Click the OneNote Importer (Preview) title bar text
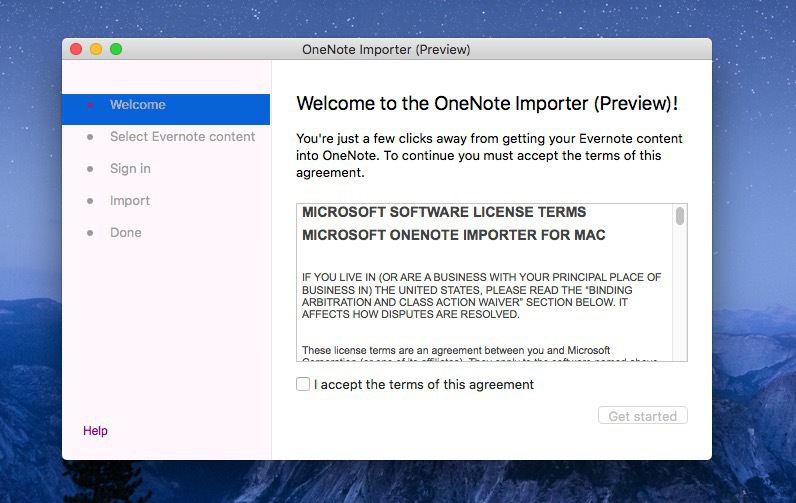796x503 pixels. coord(386,50)
